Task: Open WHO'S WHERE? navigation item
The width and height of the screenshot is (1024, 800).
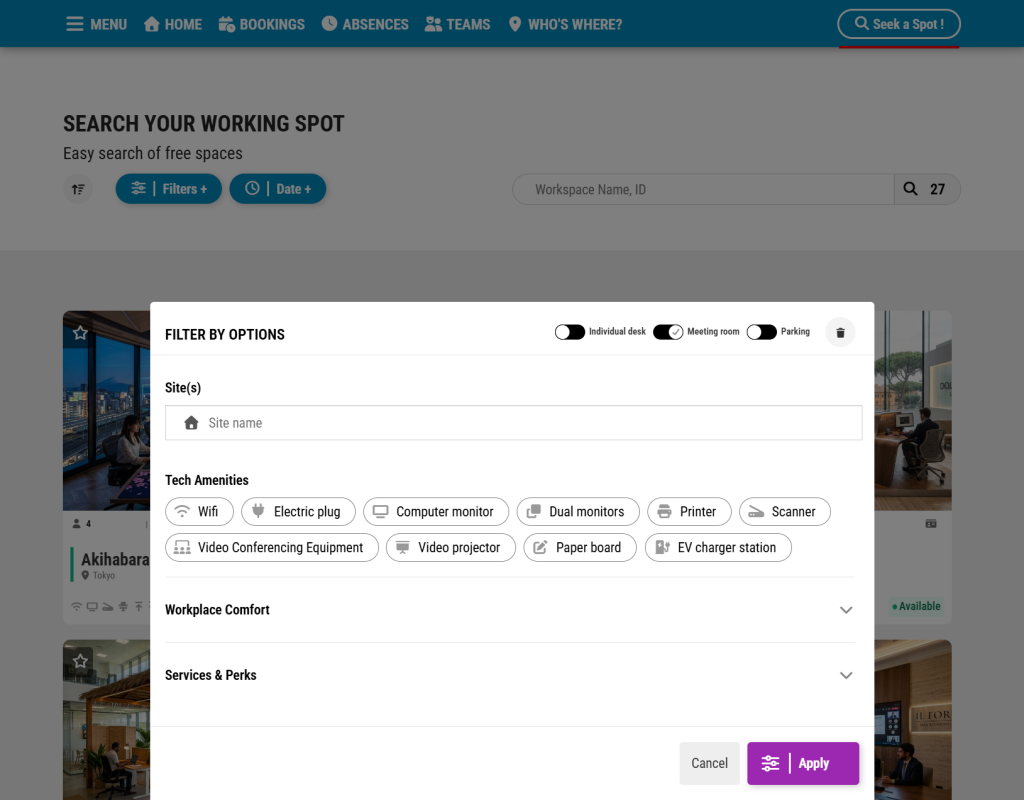Action: (x=565, y=24)
